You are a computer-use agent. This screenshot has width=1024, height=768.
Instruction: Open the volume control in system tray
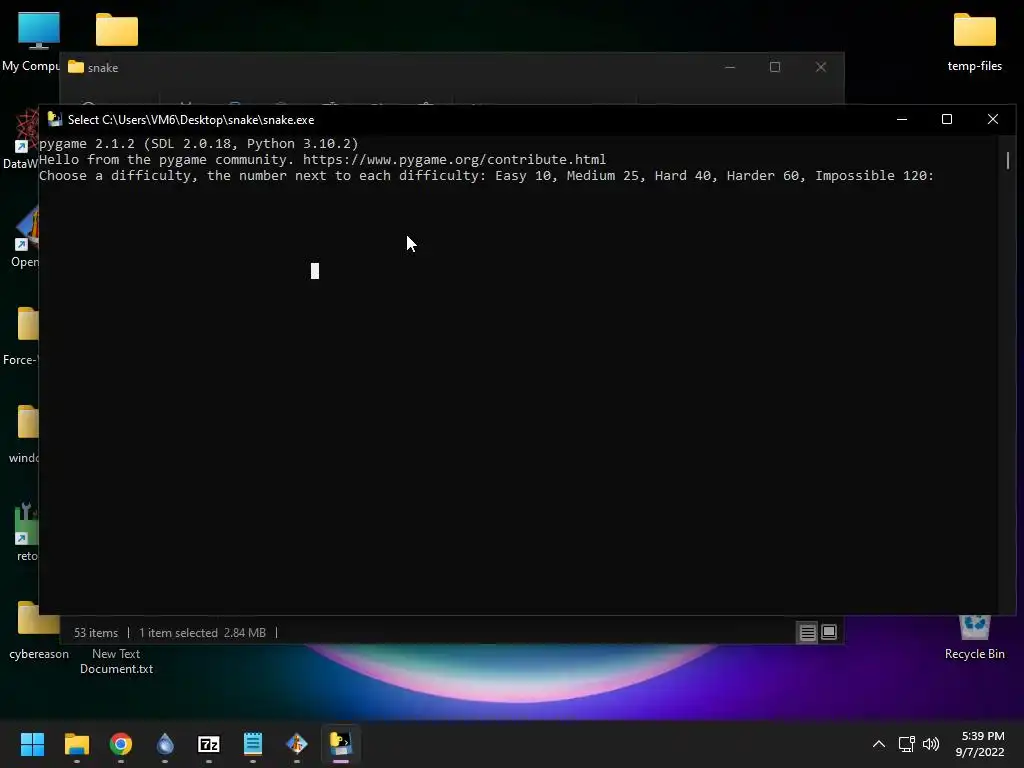tap(931, 744)
